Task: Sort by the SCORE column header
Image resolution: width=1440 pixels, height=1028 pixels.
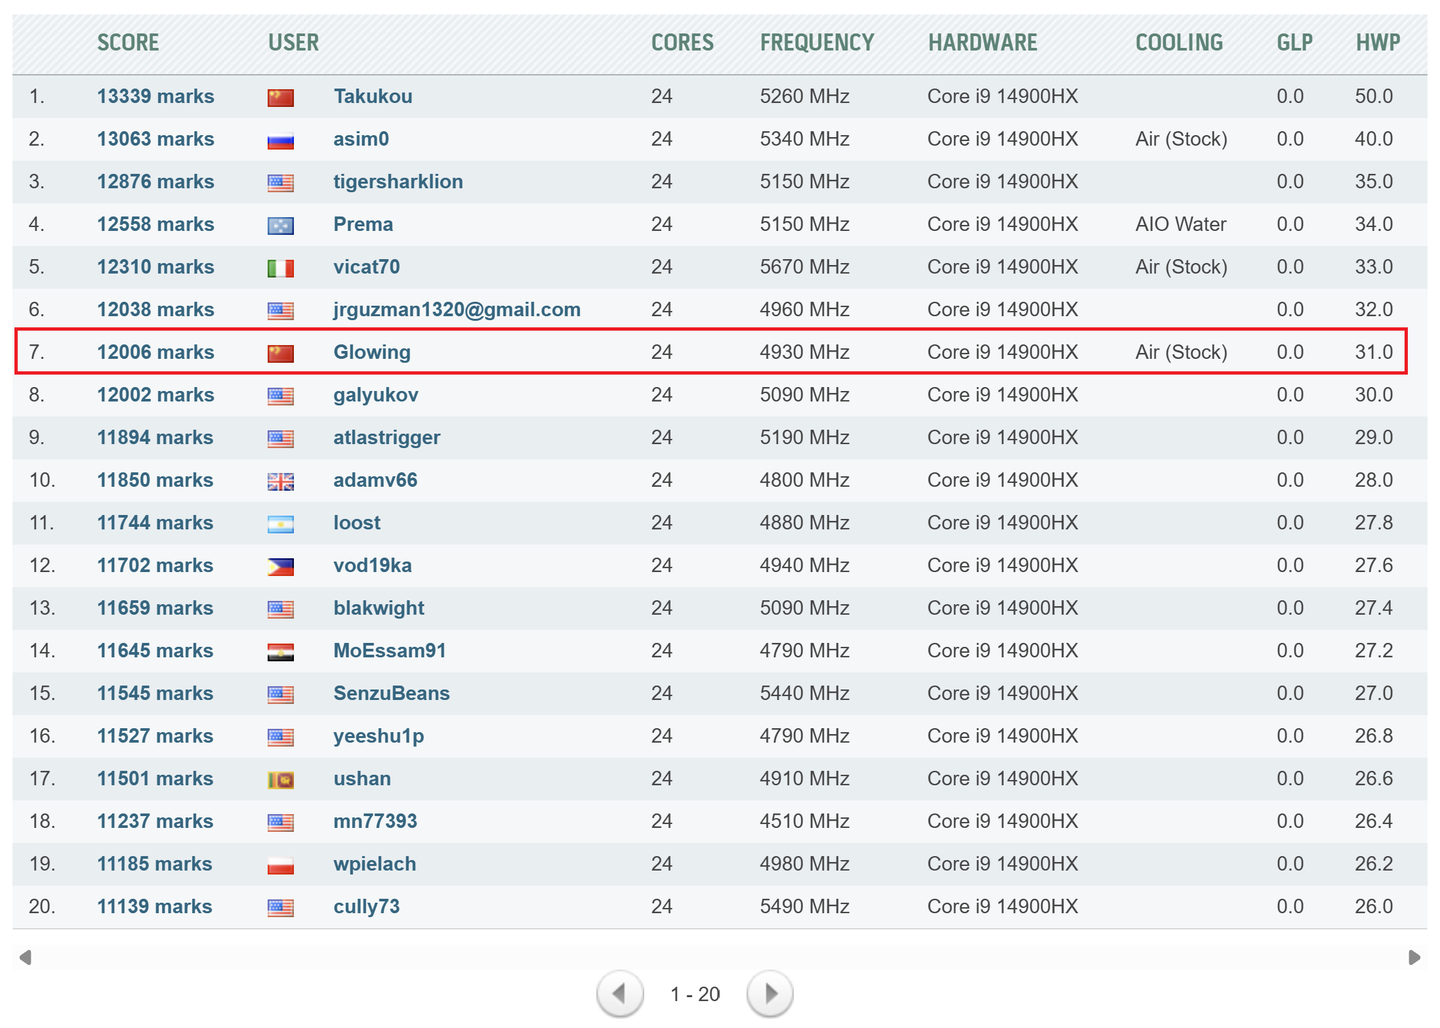Action: tap(128, 43)
